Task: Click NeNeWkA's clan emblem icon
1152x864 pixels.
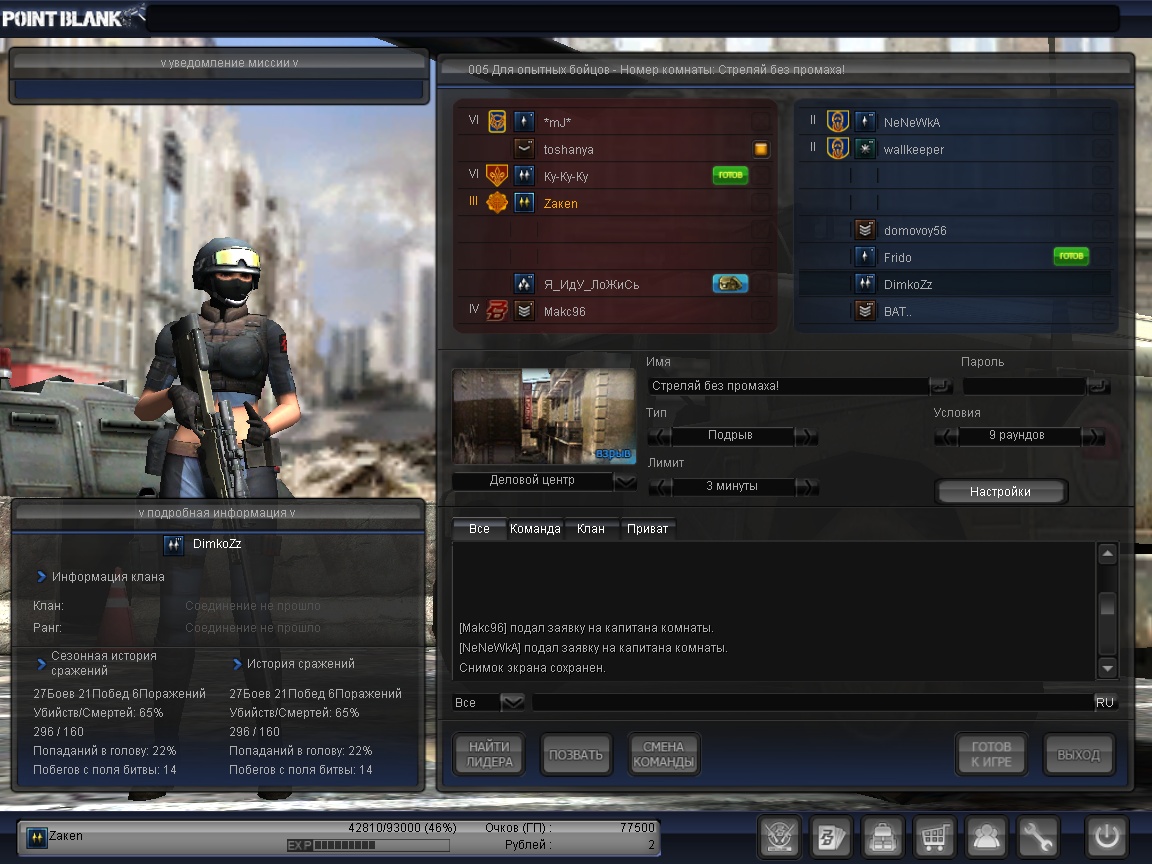Action: [x=838, y=121]
